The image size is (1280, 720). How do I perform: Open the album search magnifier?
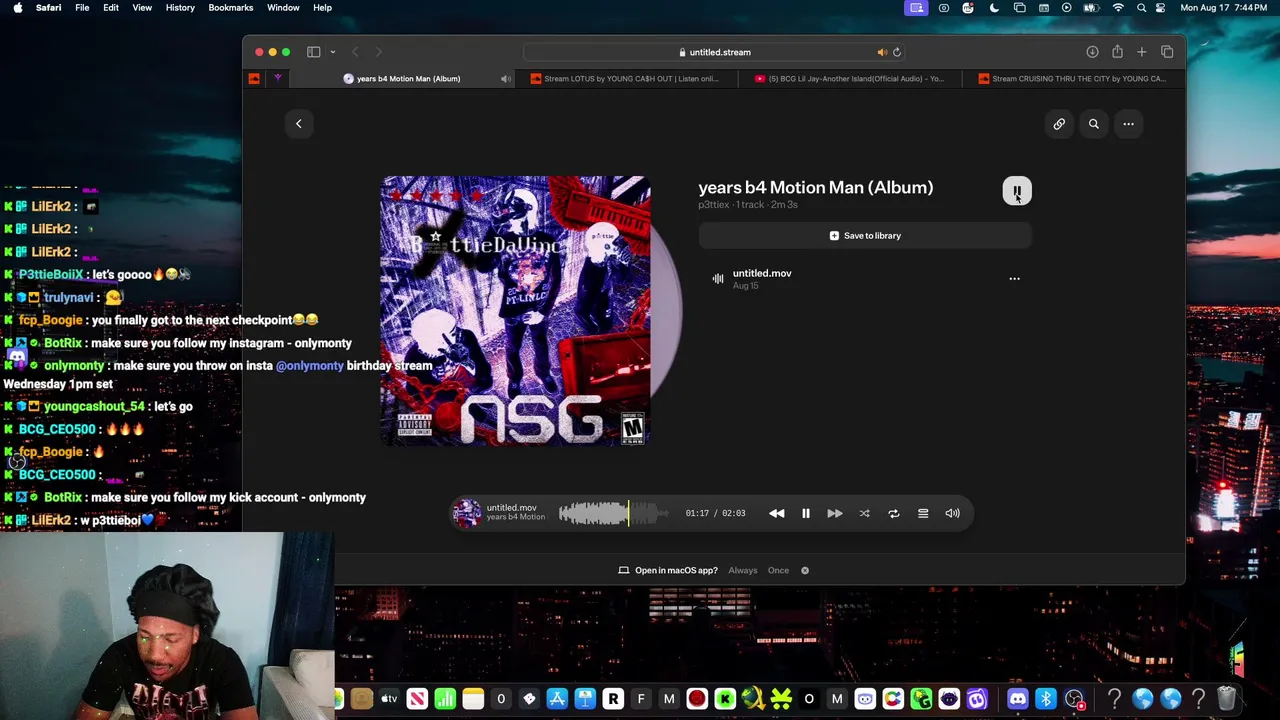pyautogui.click(x=1094, y=124)
